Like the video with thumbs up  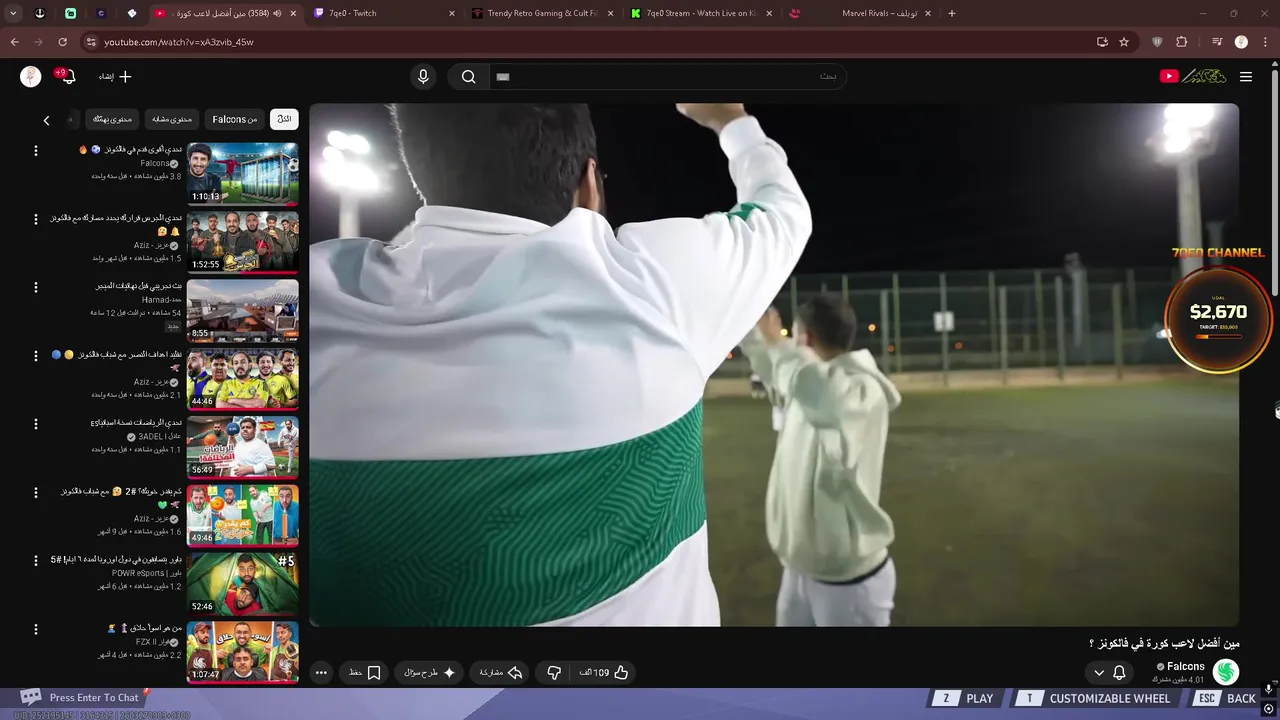[604, 673]
